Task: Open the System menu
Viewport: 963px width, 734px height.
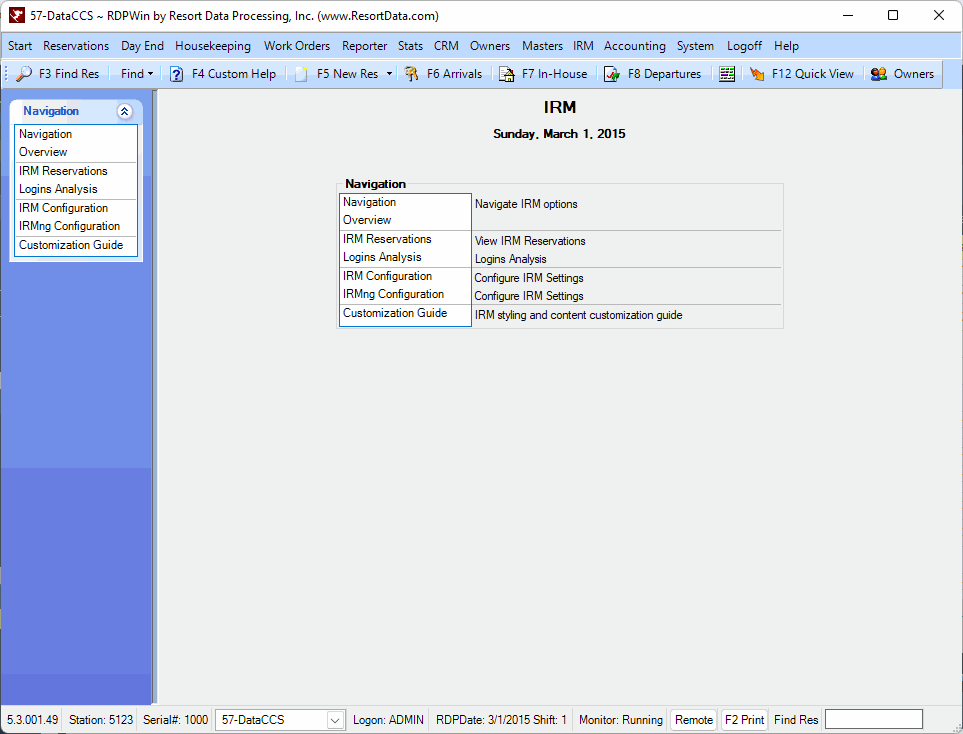Action: tap(695, 46)
